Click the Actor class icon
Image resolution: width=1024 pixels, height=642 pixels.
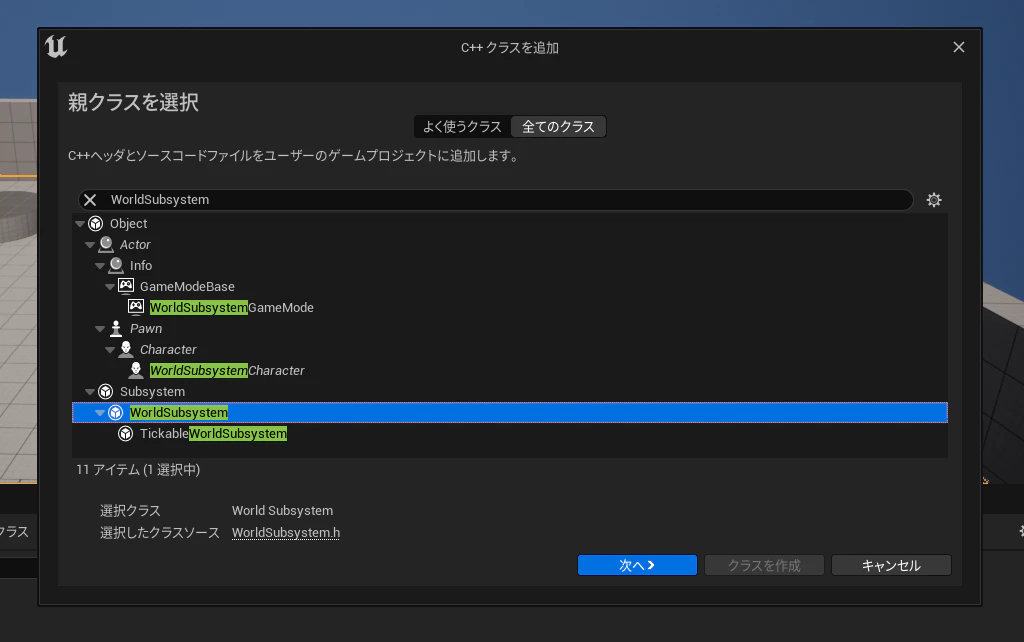point(106,244)
